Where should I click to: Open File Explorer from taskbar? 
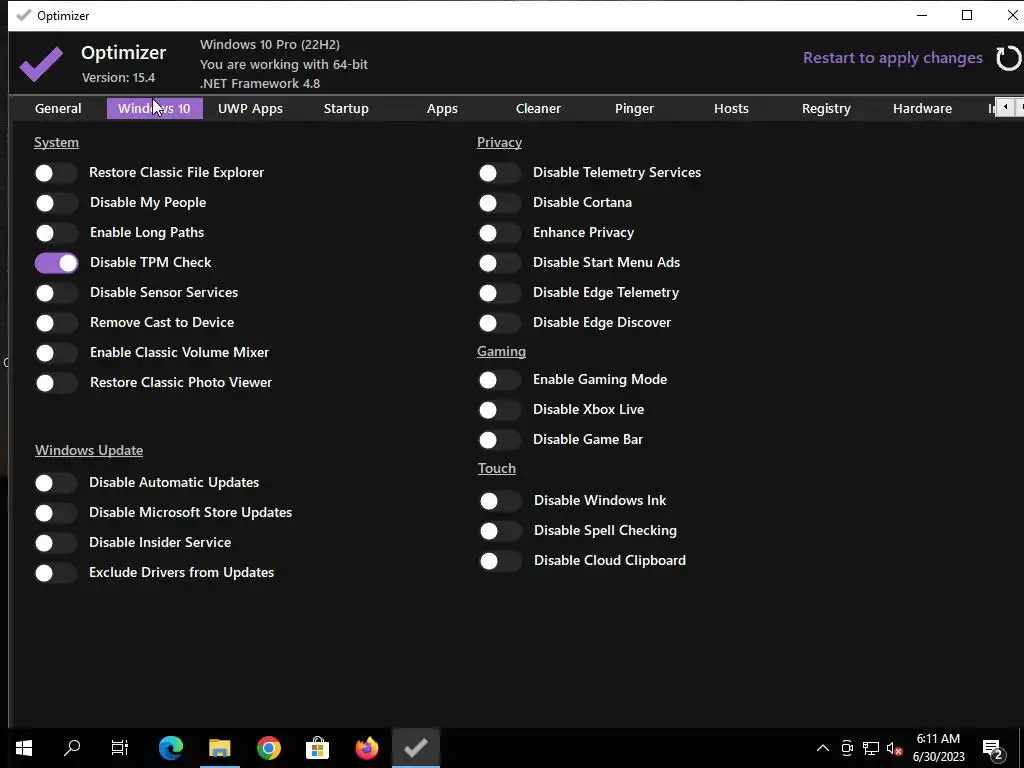220,748
